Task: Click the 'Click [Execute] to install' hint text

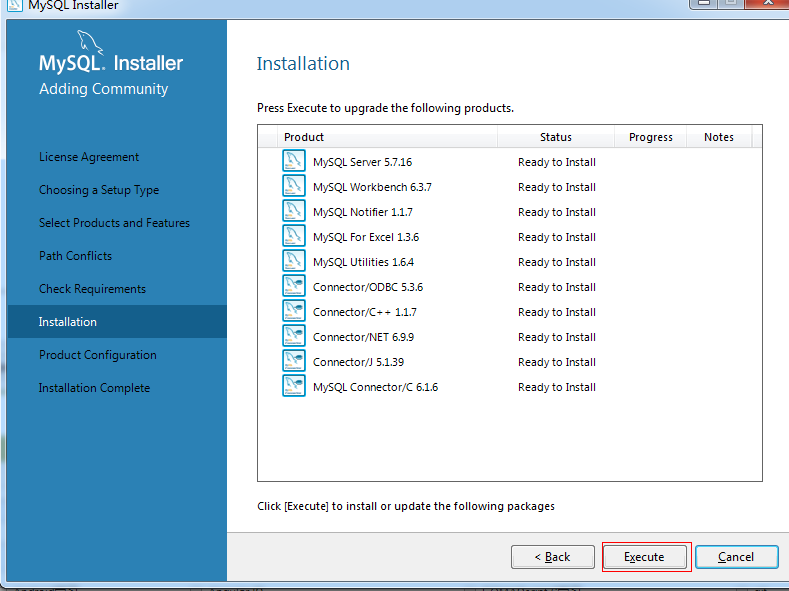Action: [x=406, y=506]
